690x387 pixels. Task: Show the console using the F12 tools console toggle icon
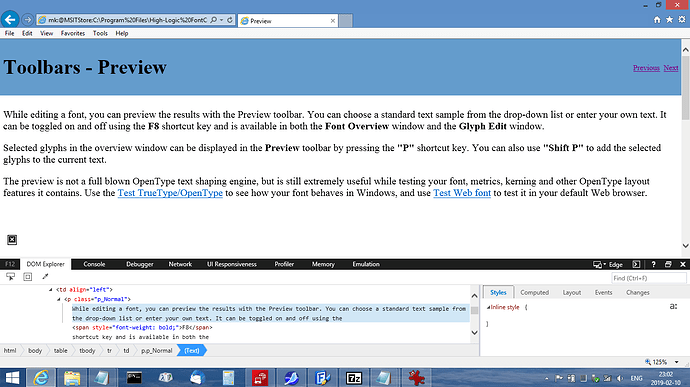pos(636,264)
